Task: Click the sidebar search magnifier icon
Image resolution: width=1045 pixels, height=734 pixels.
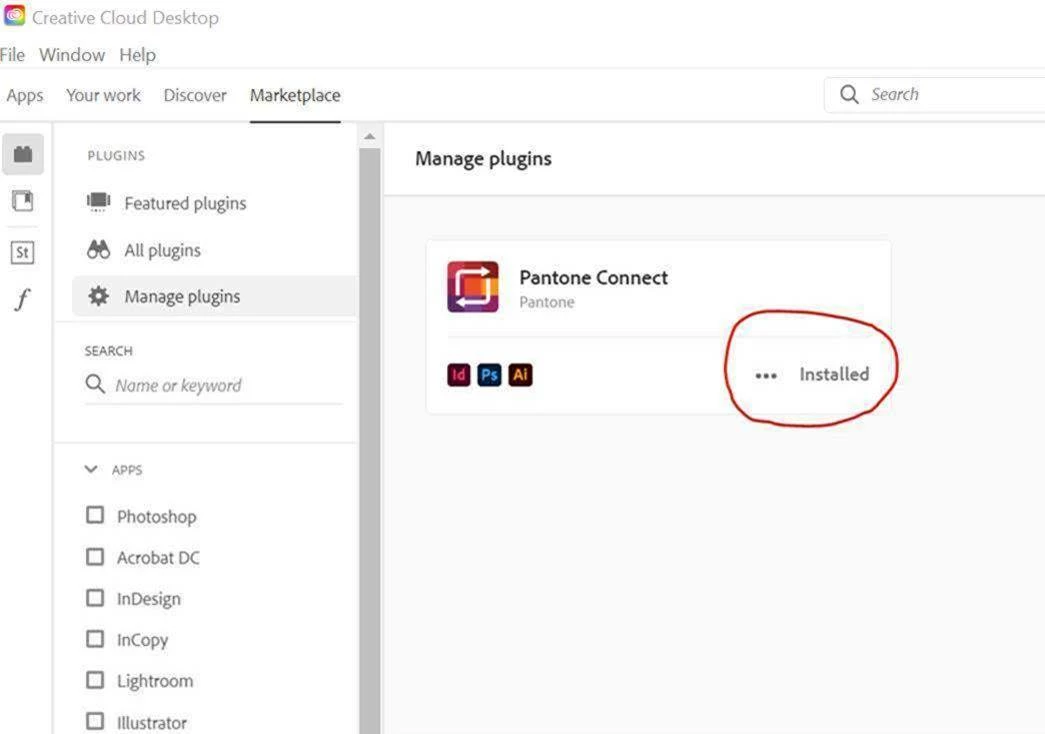Action: pos(95,384)
